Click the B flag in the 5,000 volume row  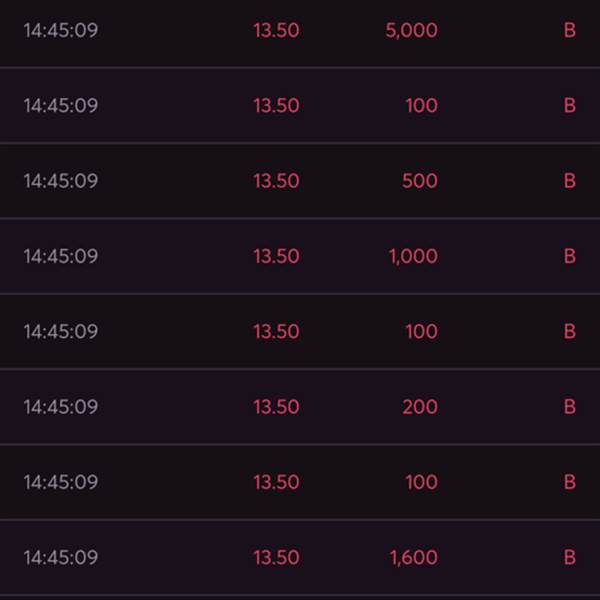tap(569, 30)
